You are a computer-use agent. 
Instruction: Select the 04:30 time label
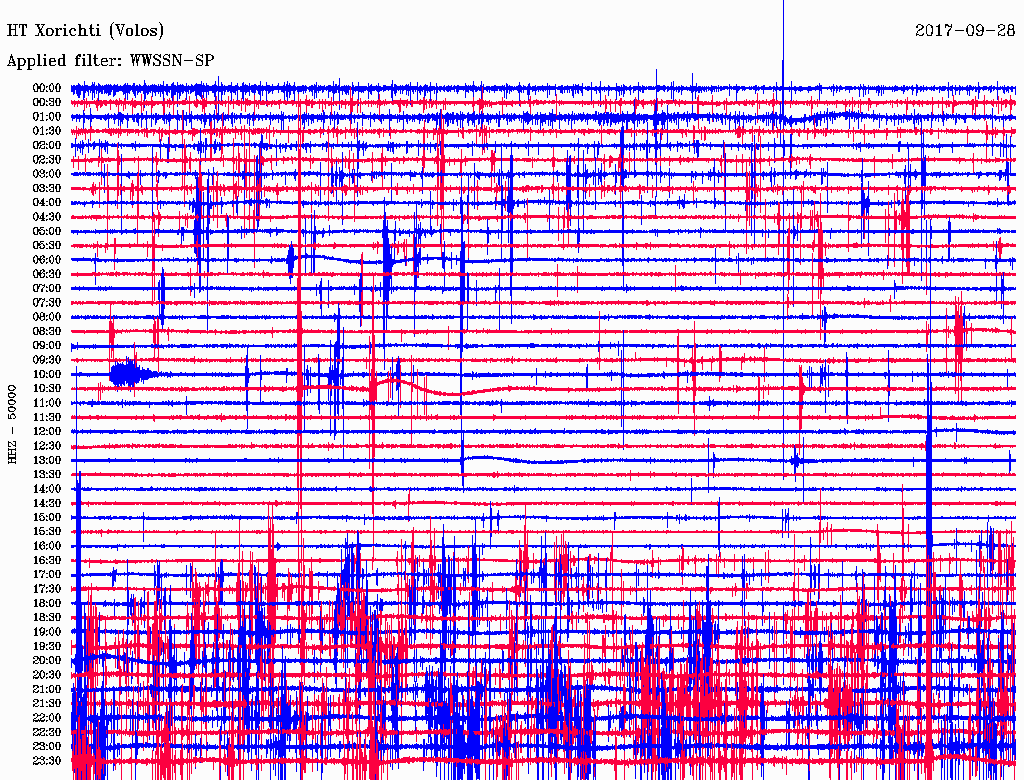click(47, 217)
